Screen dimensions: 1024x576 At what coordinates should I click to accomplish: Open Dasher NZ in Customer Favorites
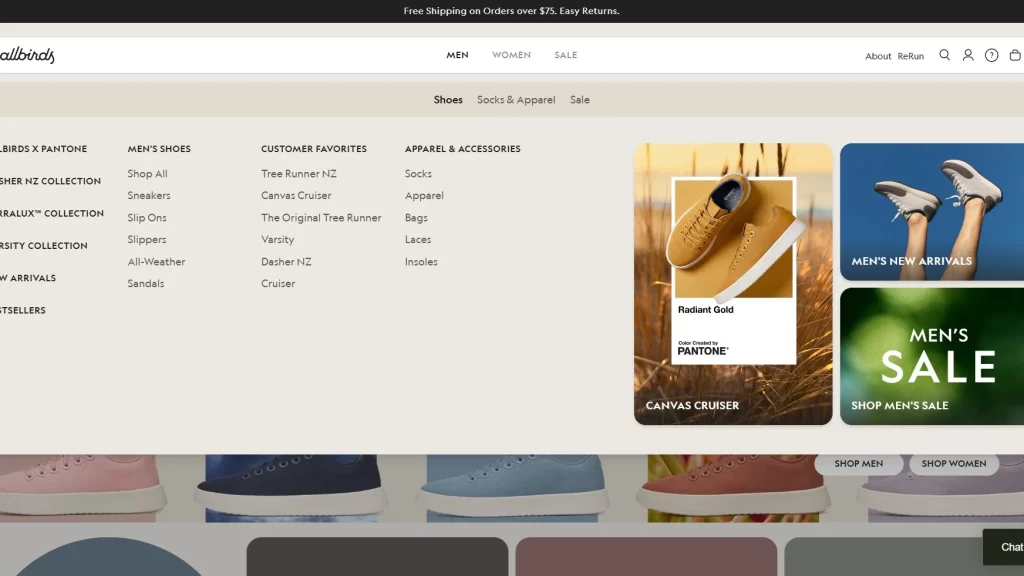(x=286, y=261)
